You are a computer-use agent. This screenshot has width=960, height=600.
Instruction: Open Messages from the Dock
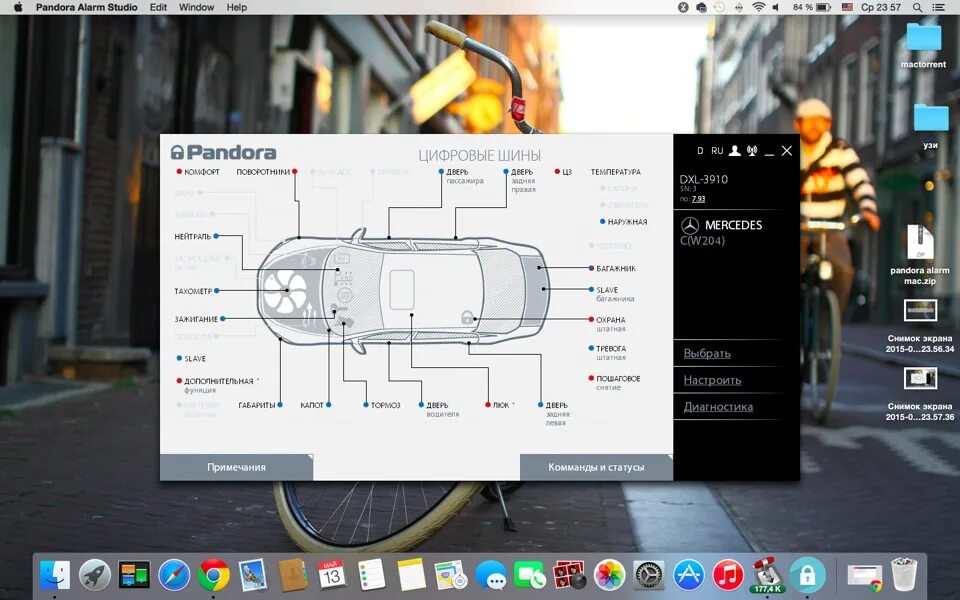coord(491,575)
